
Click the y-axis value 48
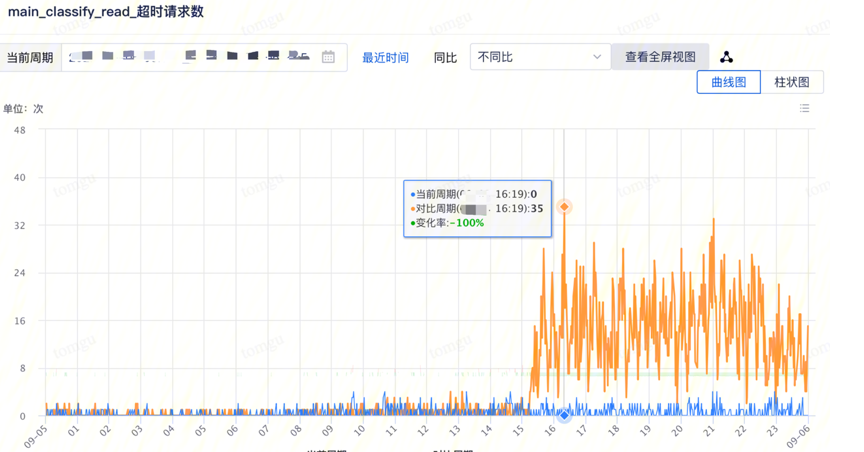(x=20, y=130)
